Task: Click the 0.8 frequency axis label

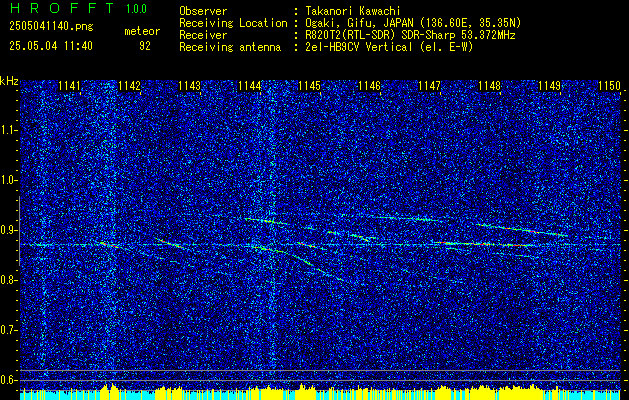Action: pos(7,280)
